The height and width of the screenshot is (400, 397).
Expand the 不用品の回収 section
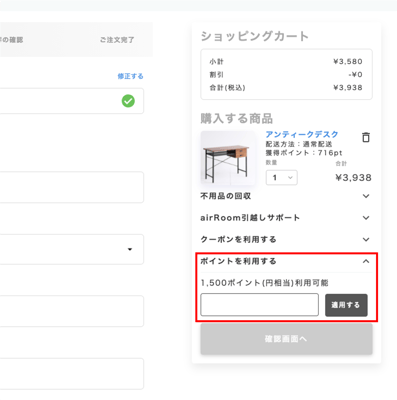pyautogui.click(x=286, y=196)
